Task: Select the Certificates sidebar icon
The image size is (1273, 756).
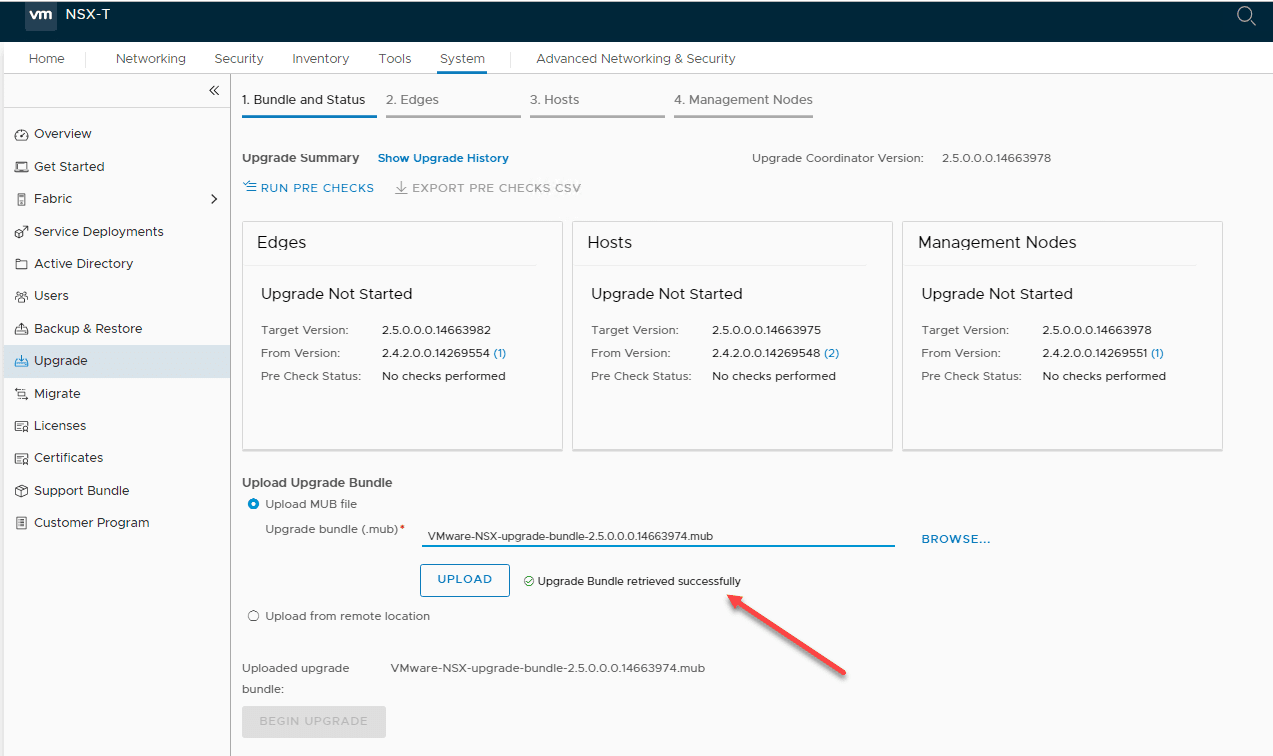Action: [x=20, y=457]
